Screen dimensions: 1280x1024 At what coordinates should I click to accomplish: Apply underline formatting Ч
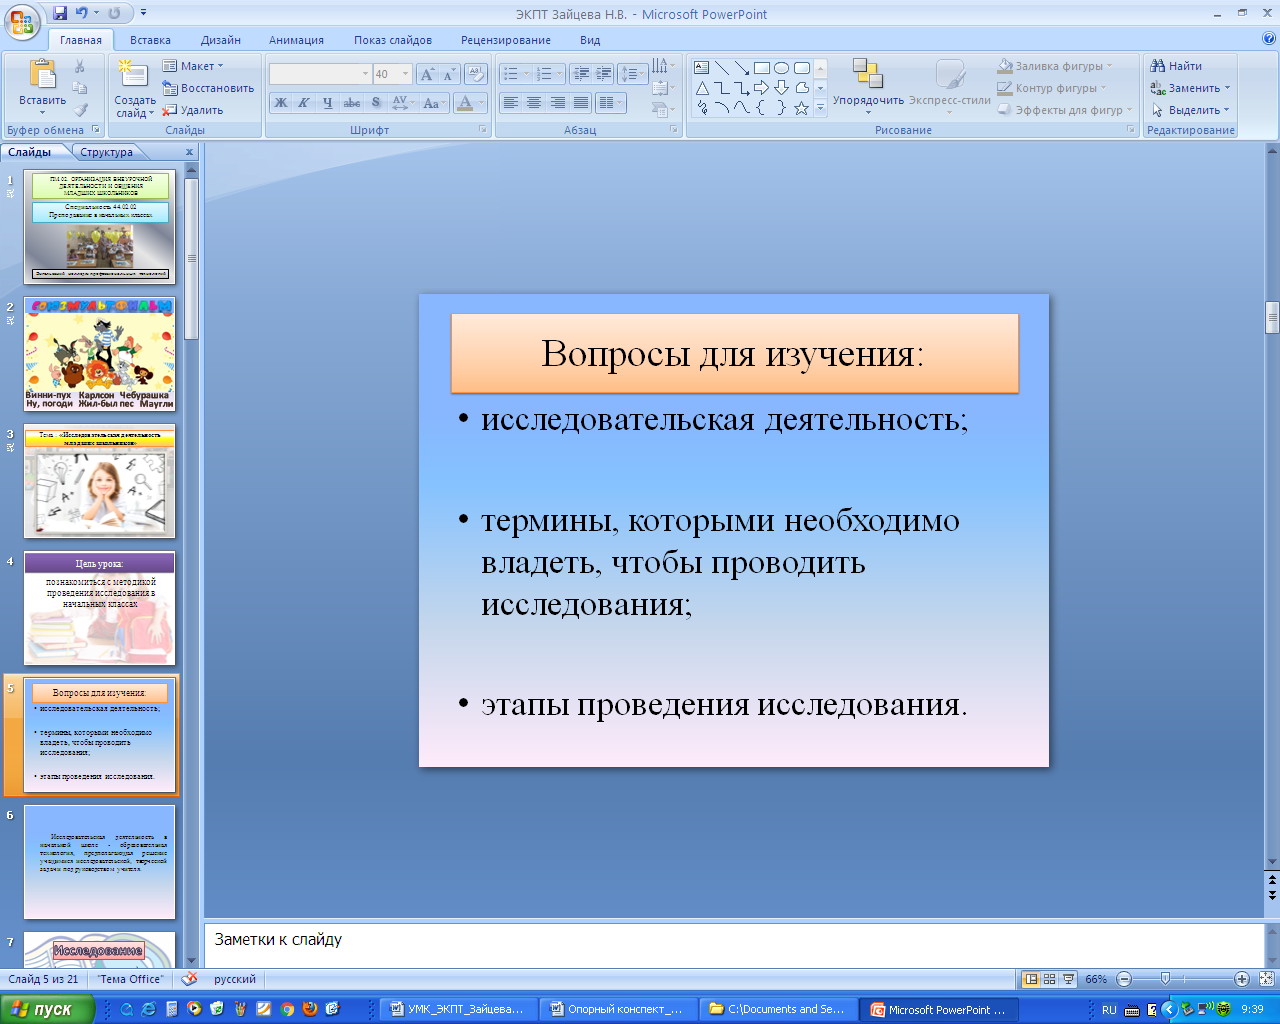pos(327,103)
